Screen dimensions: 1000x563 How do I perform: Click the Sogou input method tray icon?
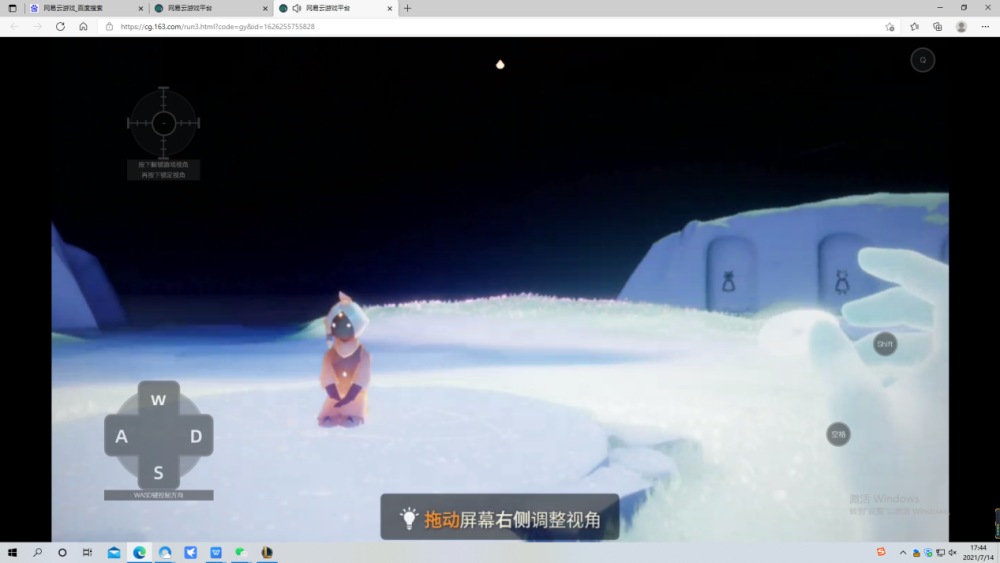pos(881,552)
